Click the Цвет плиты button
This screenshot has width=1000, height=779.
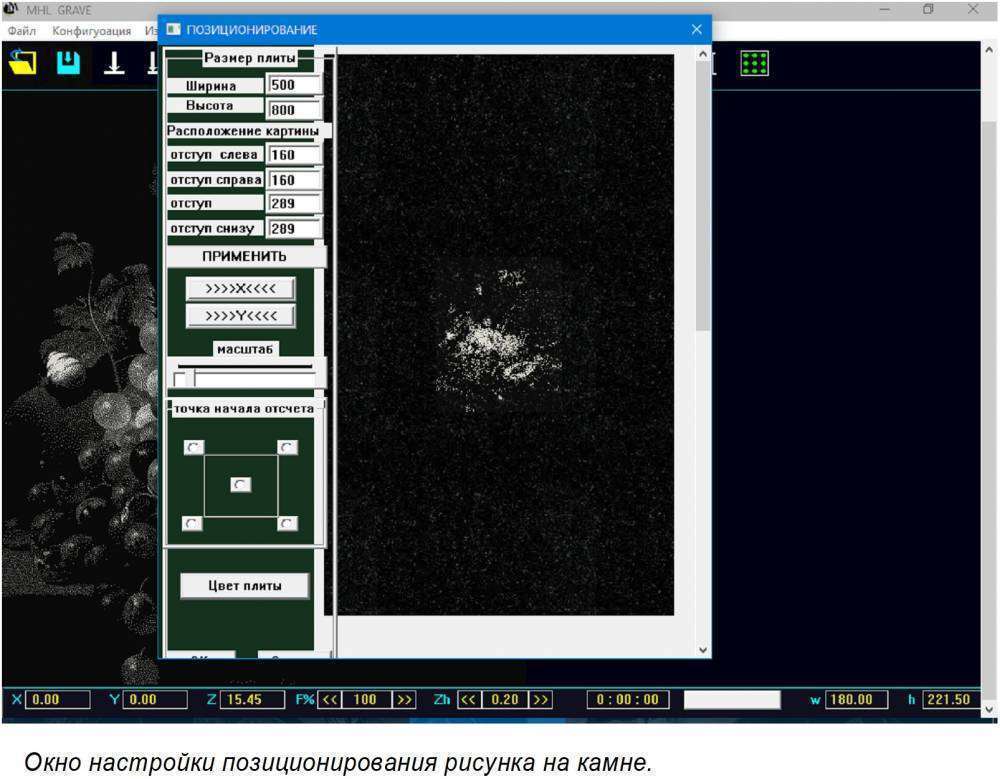pos(244,586)
